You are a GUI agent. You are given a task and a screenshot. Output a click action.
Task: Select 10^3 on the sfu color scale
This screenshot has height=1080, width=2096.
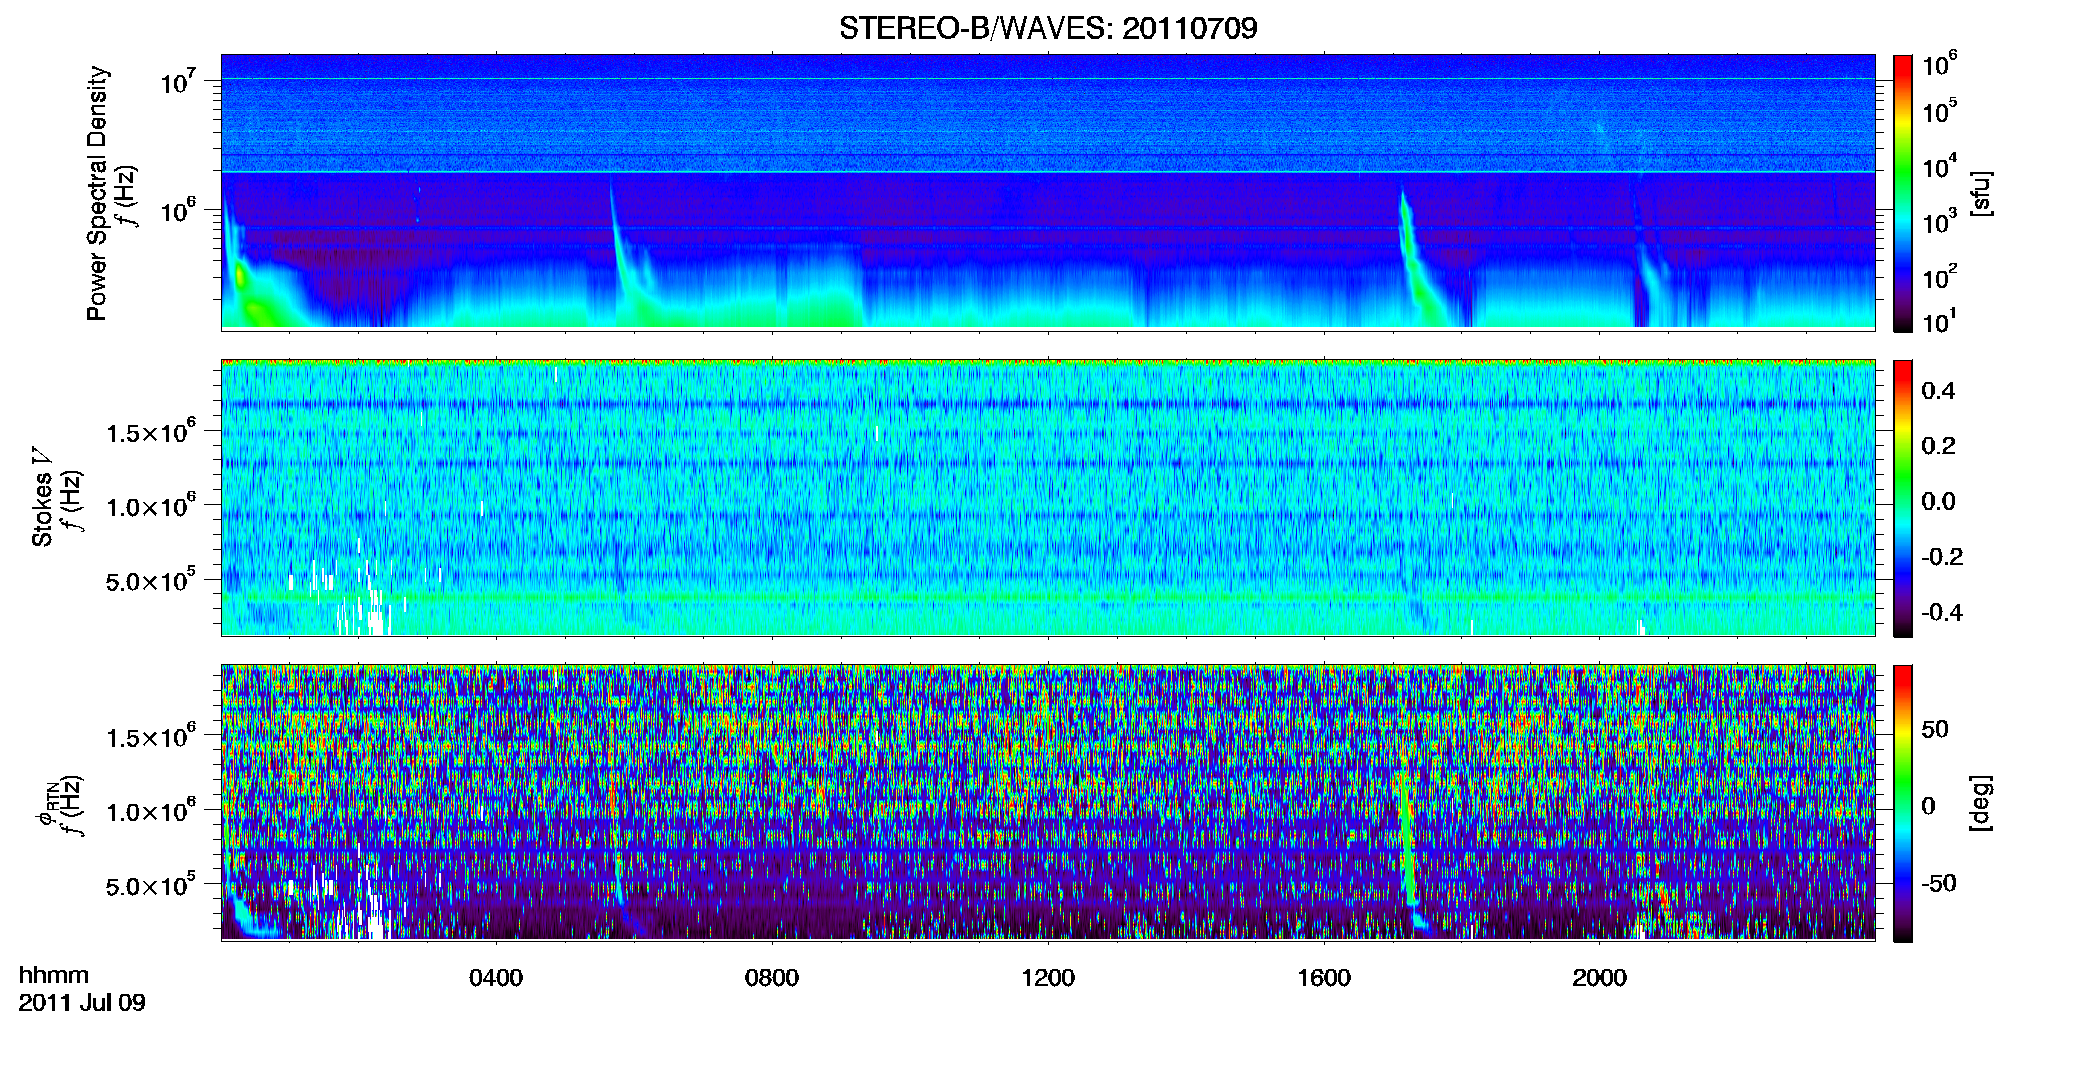pos(1940,221)
